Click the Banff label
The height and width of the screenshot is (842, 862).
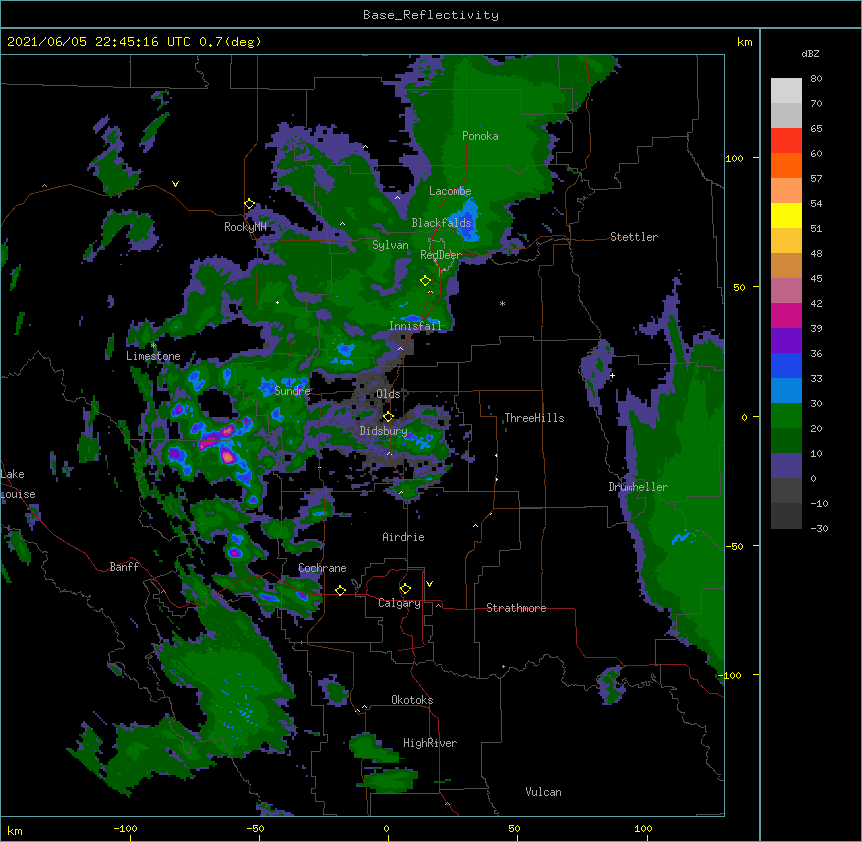tap(124, 567)
